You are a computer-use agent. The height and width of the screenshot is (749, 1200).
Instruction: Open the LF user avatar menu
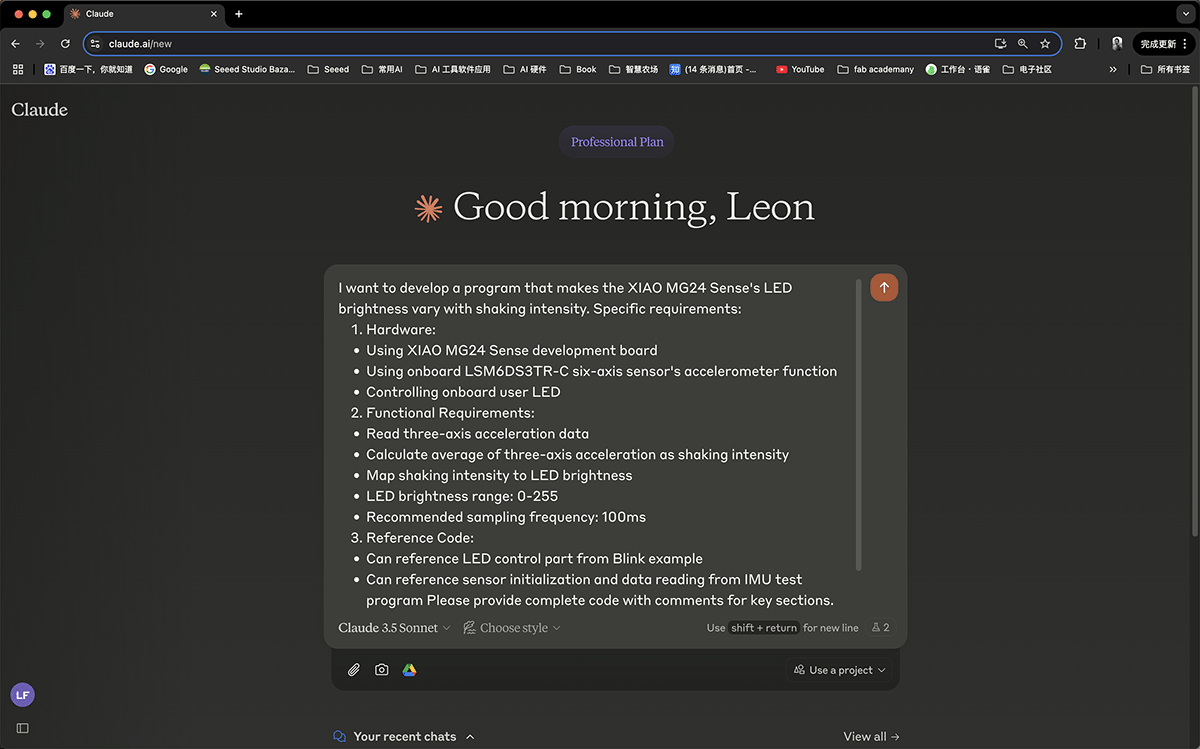click(x=22, y=694)
